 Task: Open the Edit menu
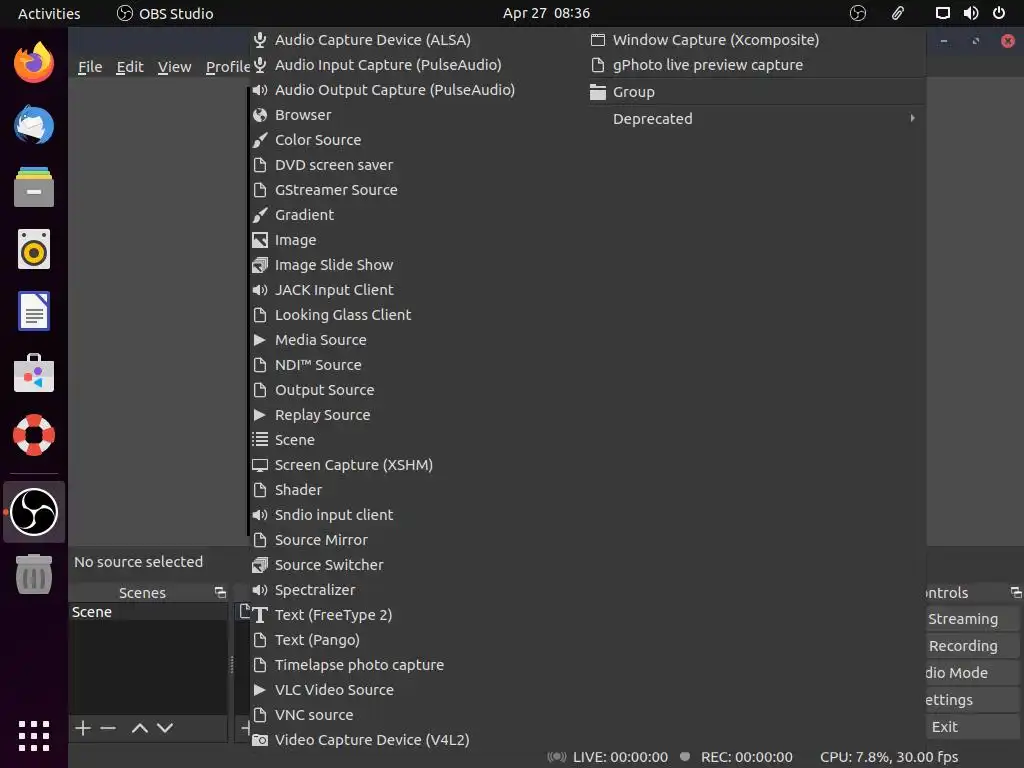coord(130,67)
